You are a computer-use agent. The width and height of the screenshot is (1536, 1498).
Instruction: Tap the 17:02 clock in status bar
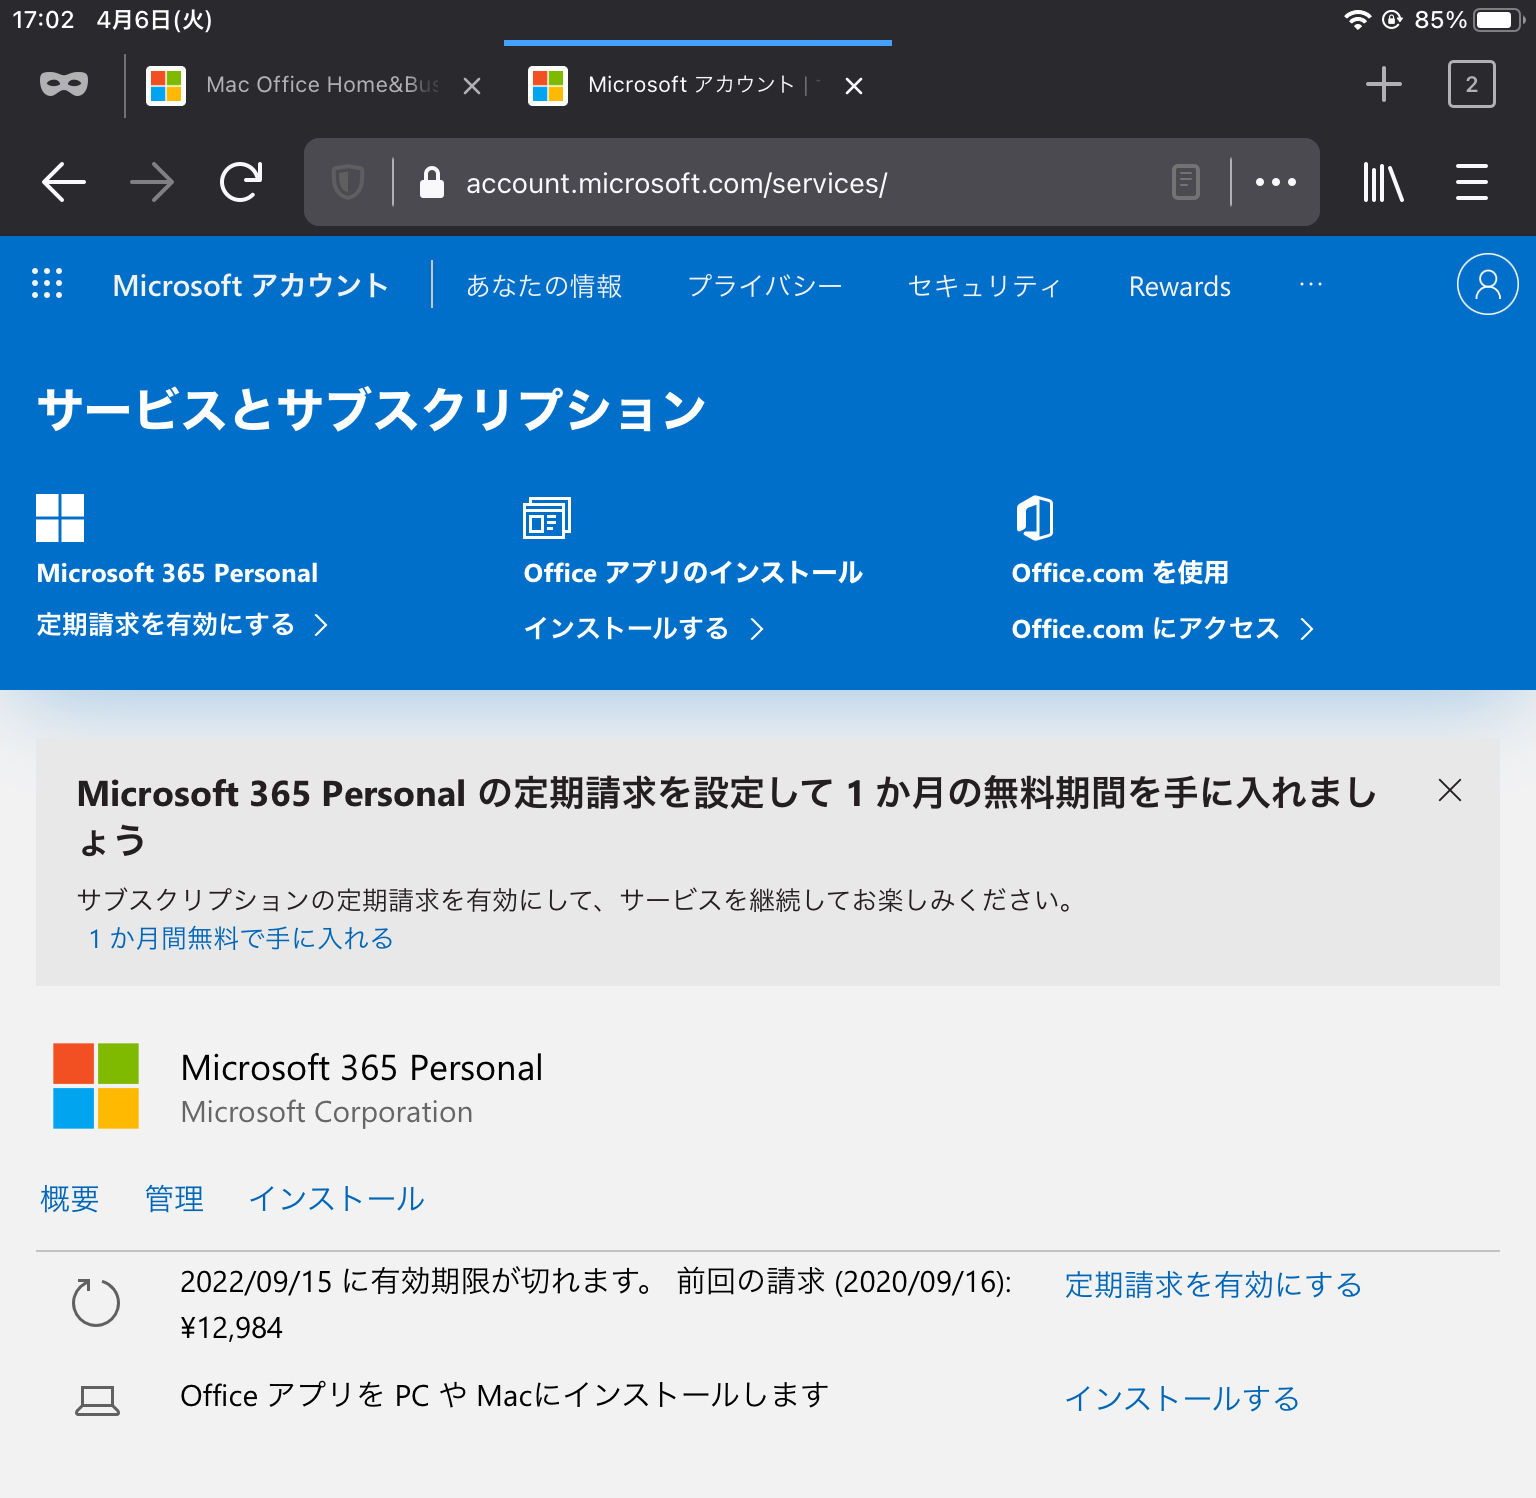(43, 20)
